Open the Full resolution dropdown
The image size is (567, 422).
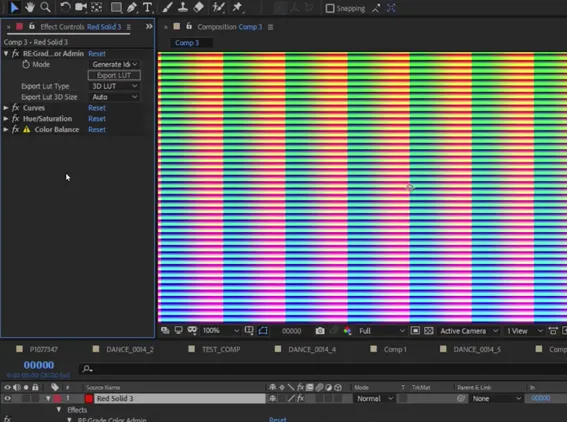(x=381, y=331)
